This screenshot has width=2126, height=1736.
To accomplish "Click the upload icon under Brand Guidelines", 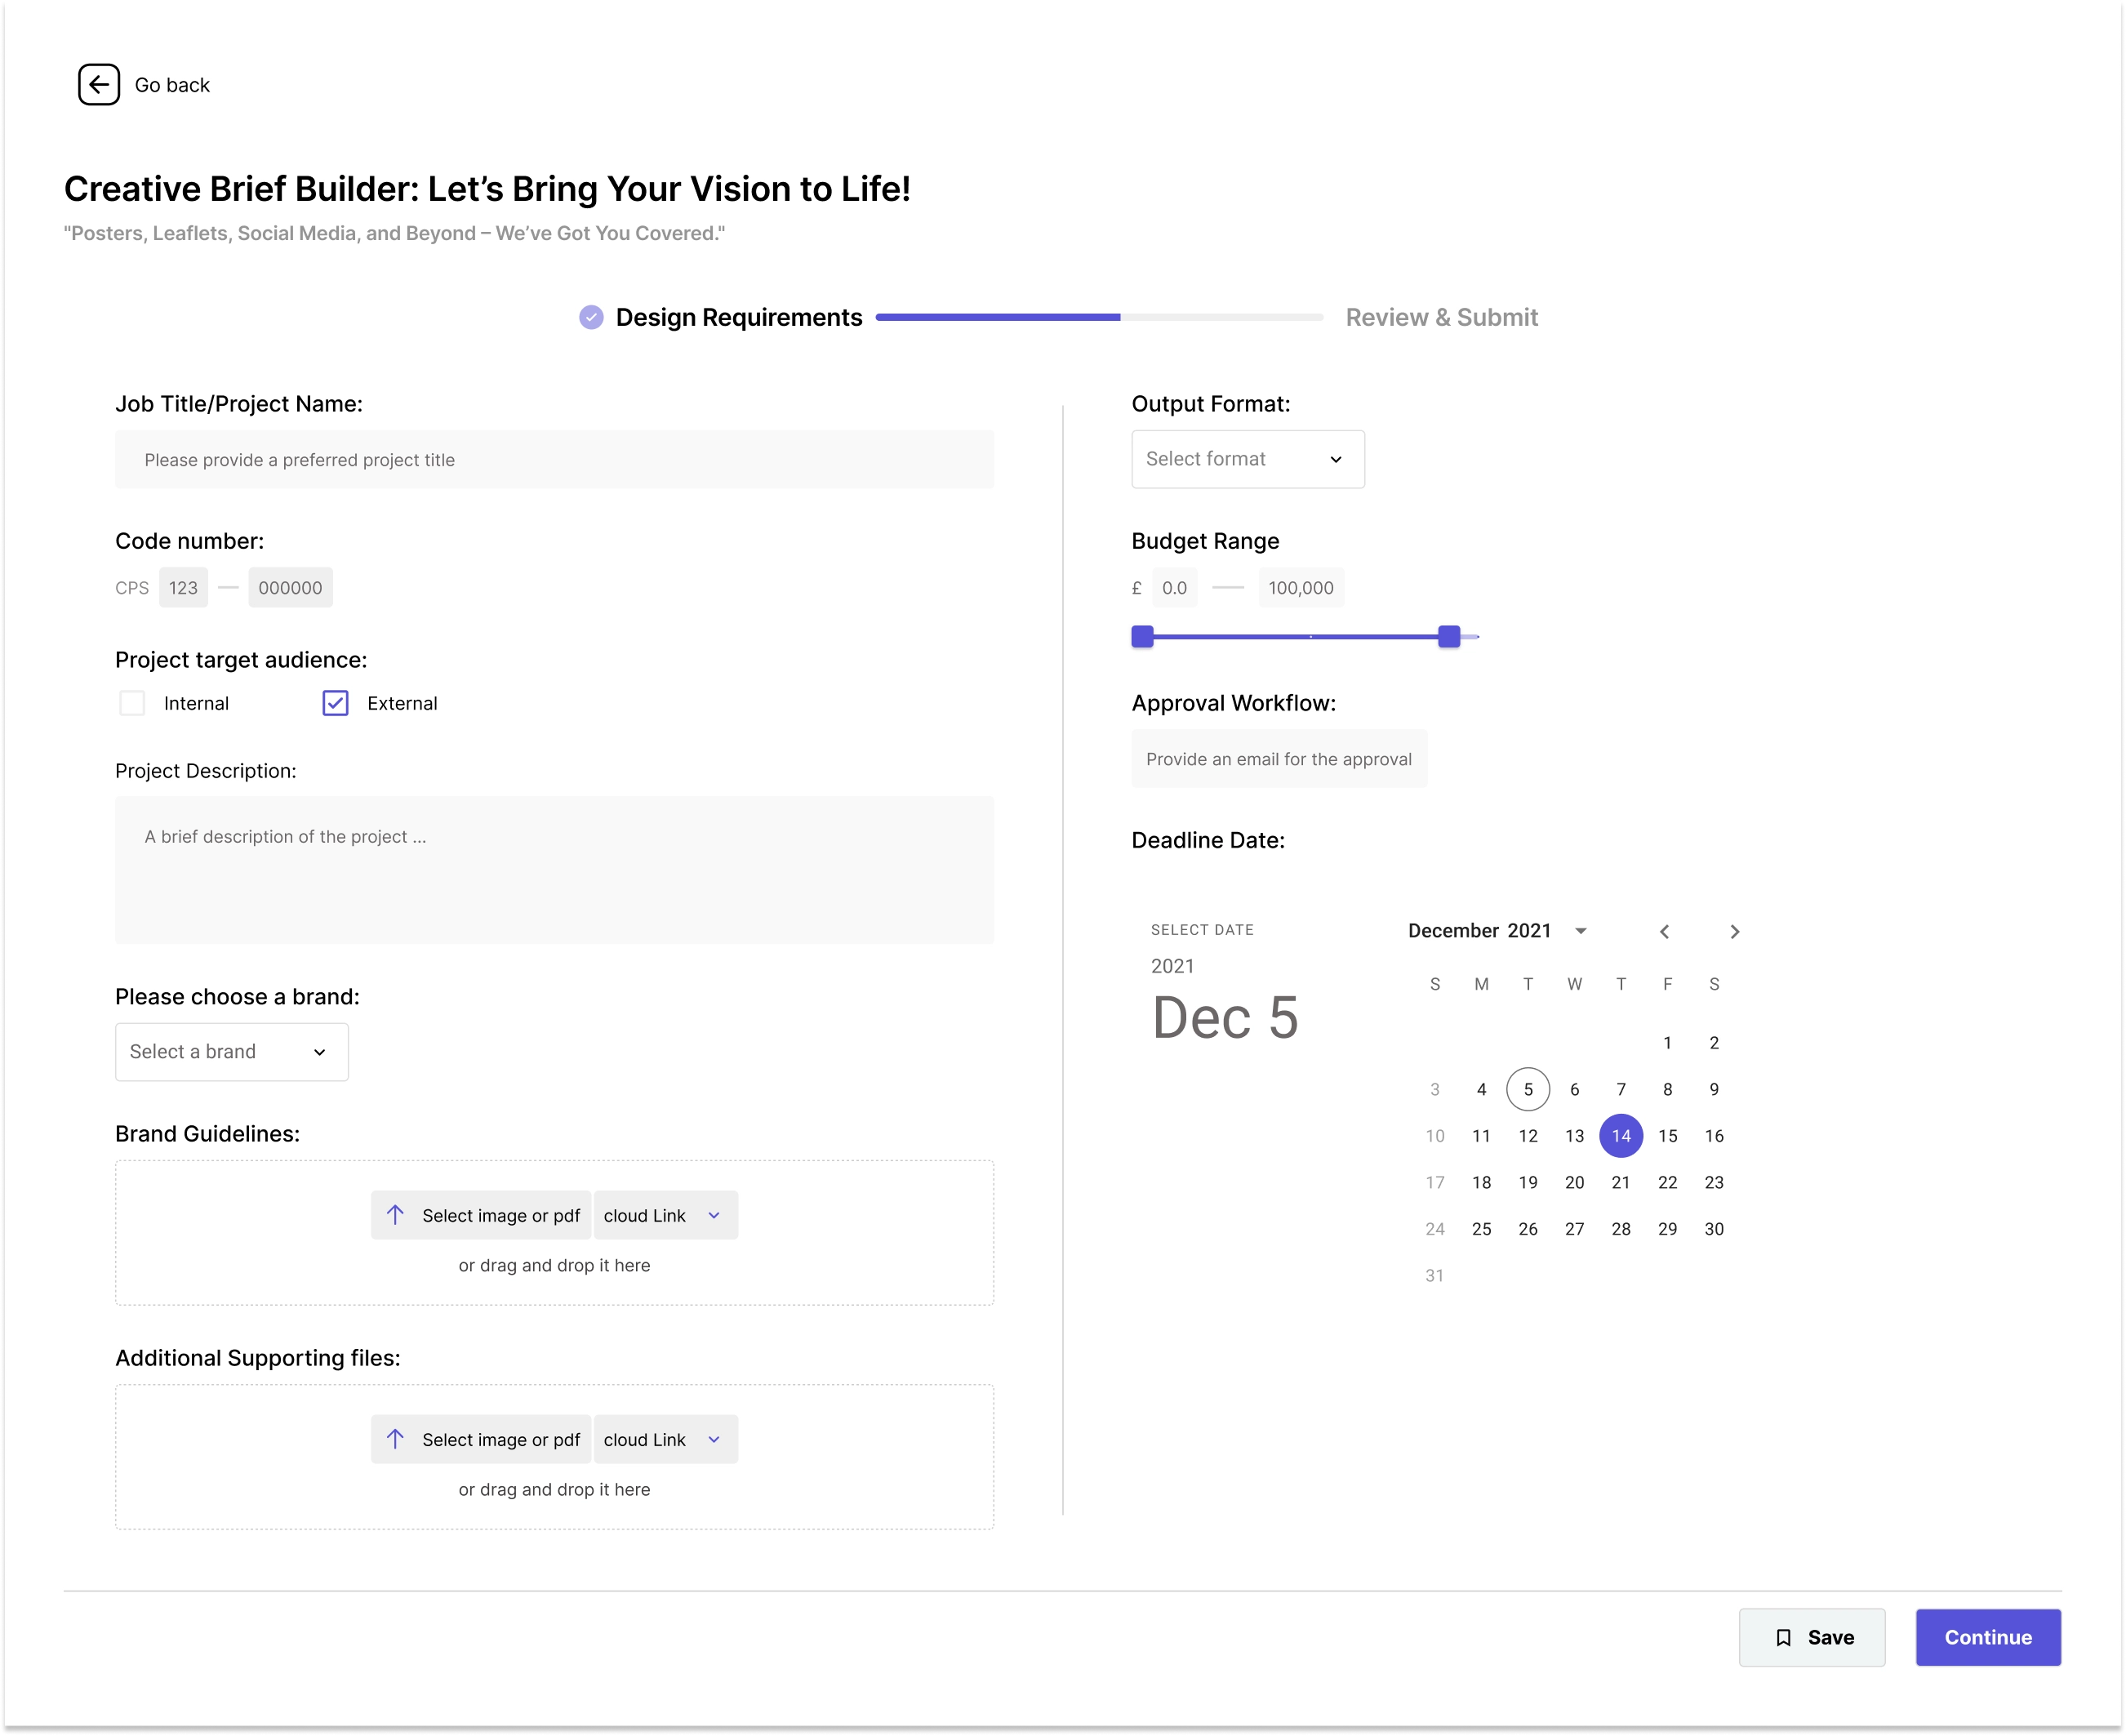I will 396,1214.
